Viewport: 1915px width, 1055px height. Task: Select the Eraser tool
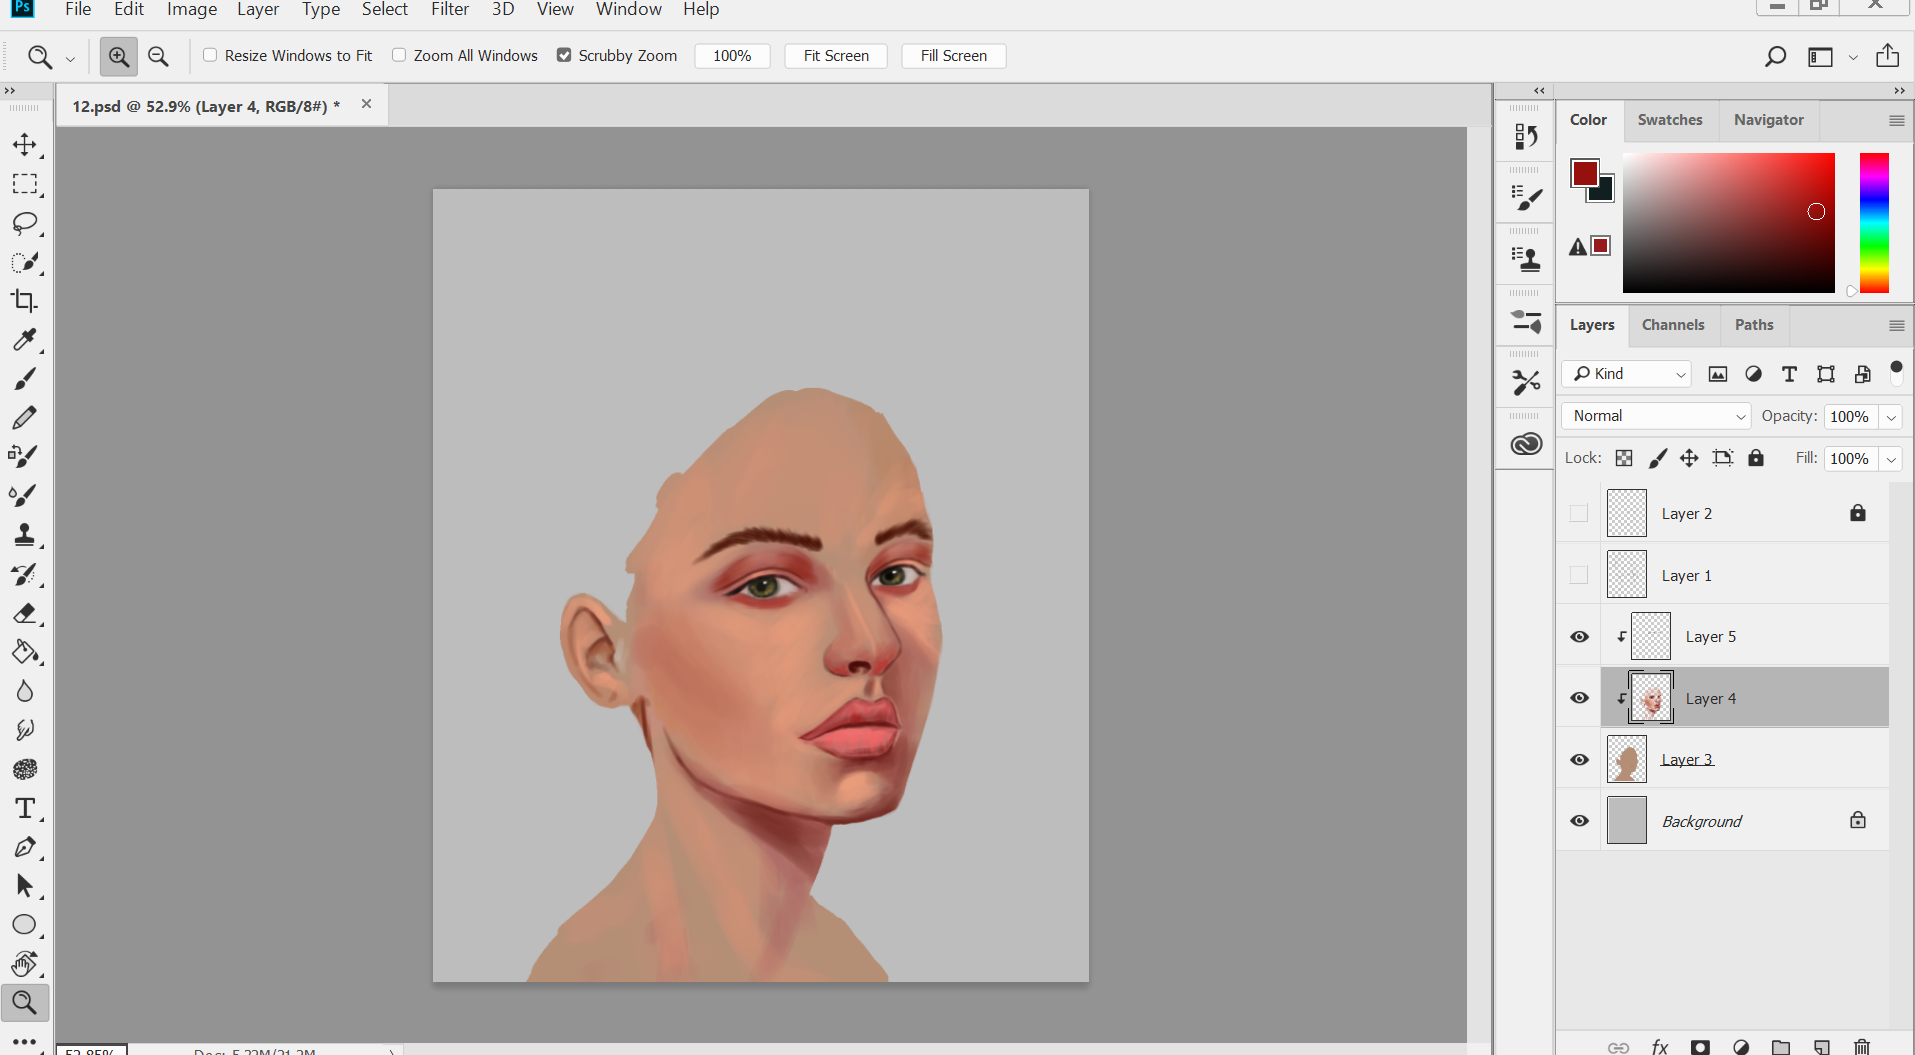tap(25, 614)
